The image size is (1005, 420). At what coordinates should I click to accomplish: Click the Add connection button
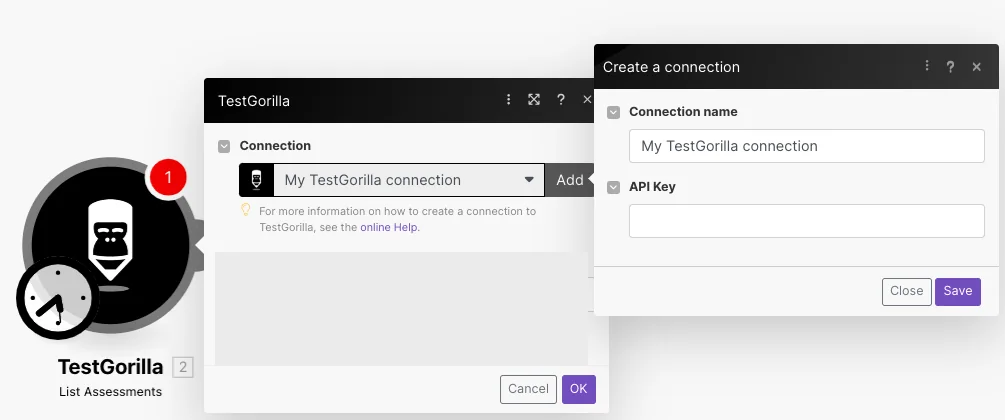pos(569,180)
